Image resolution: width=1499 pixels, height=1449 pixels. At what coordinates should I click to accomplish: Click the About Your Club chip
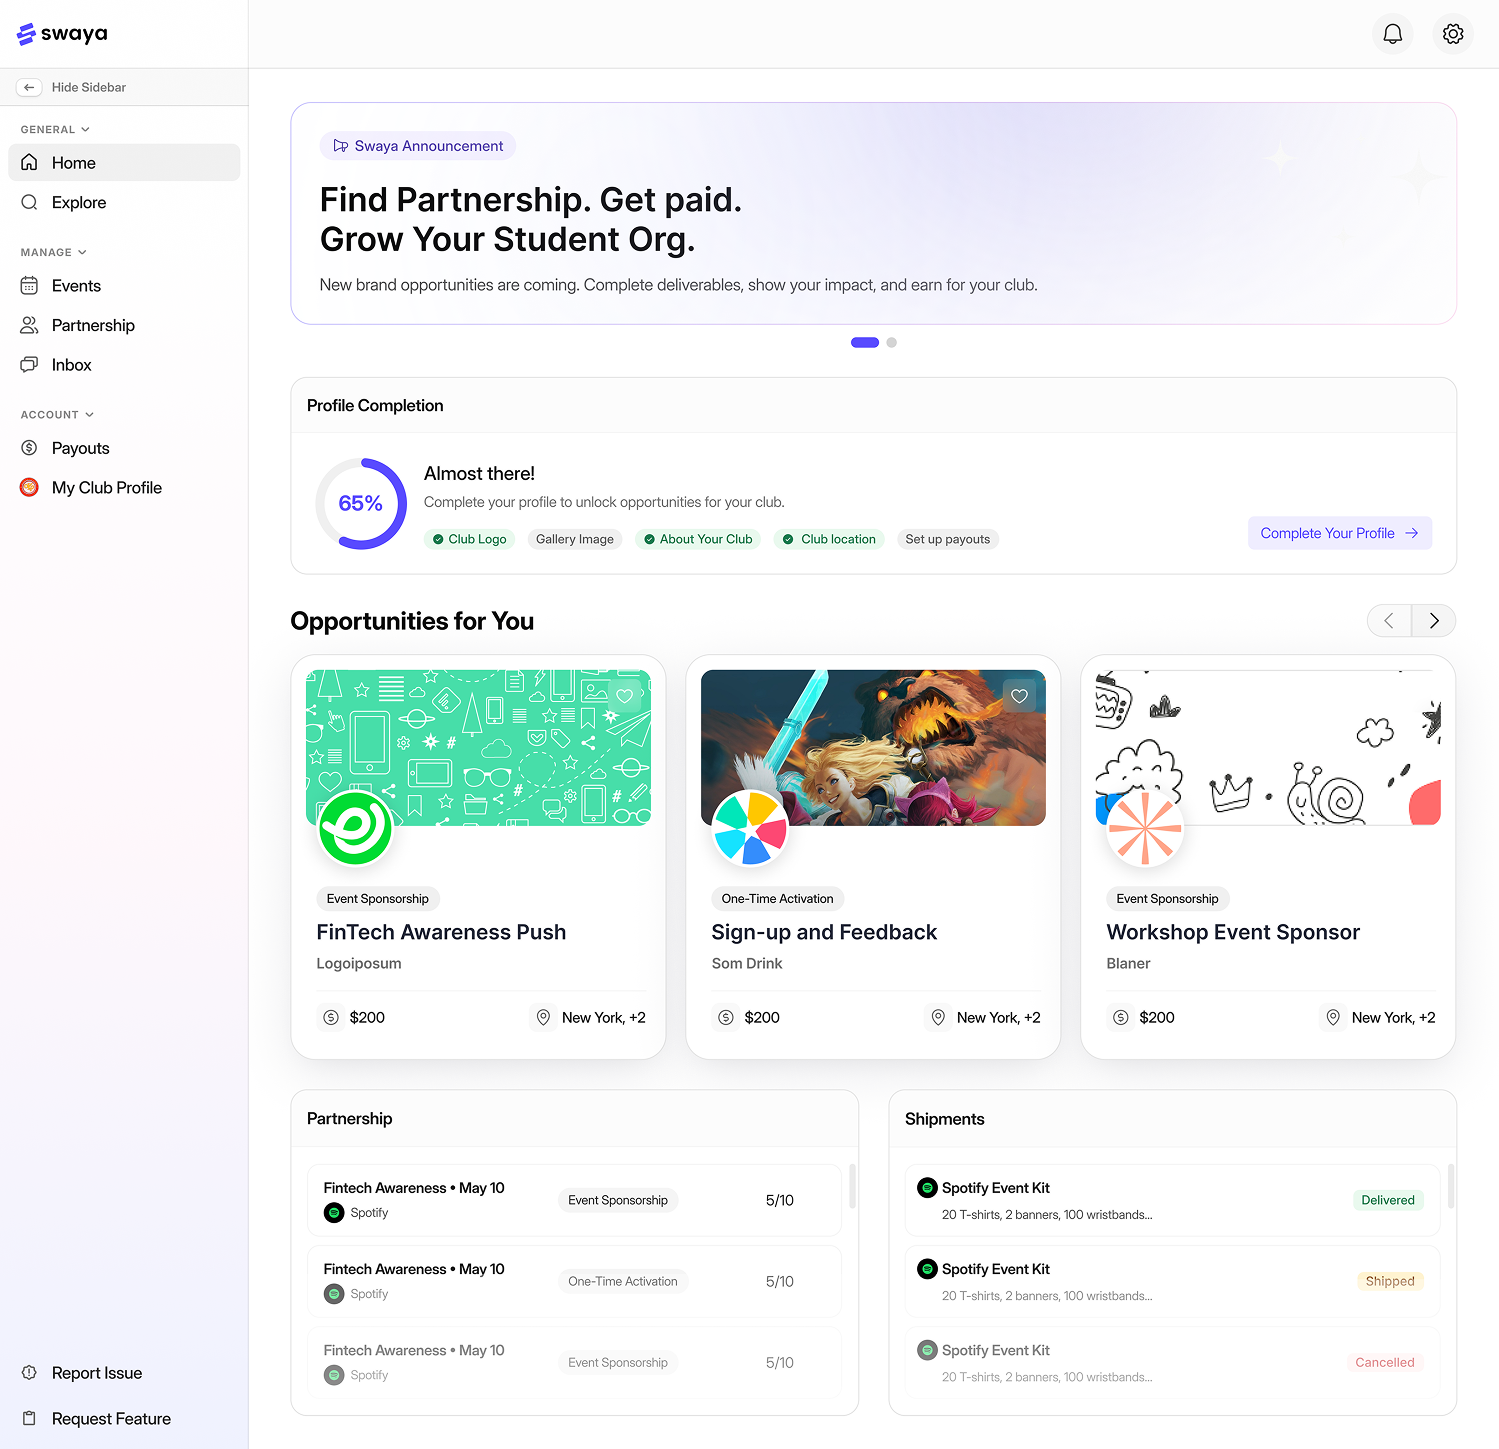click(698, 539)
